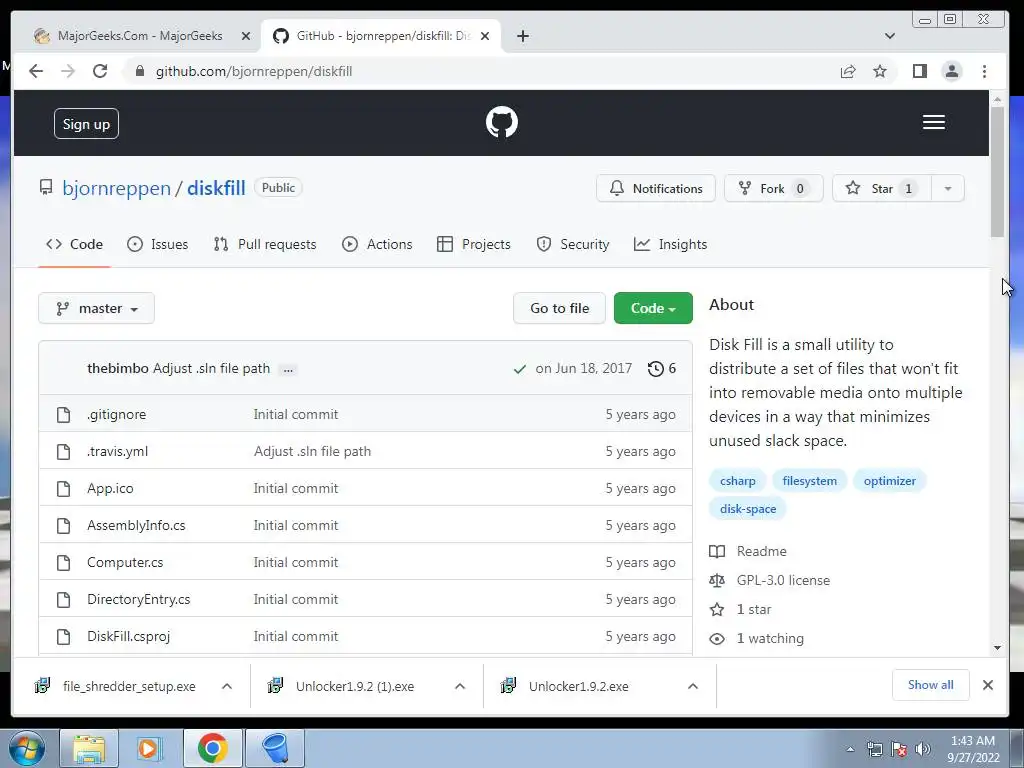This screenshot has height=768, width=1024.
Task: Open the Pull requests tab
Action: click(x=264, y=244)
